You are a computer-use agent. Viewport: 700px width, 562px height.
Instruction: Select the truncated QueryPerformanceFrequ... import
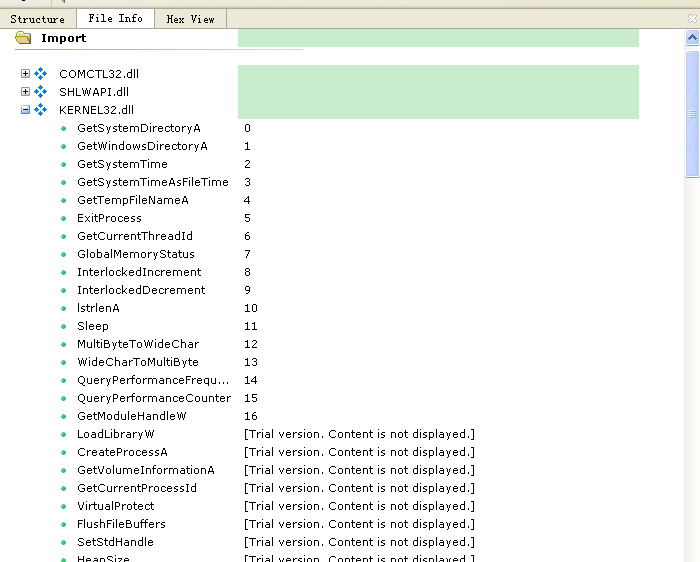[153, 380]
